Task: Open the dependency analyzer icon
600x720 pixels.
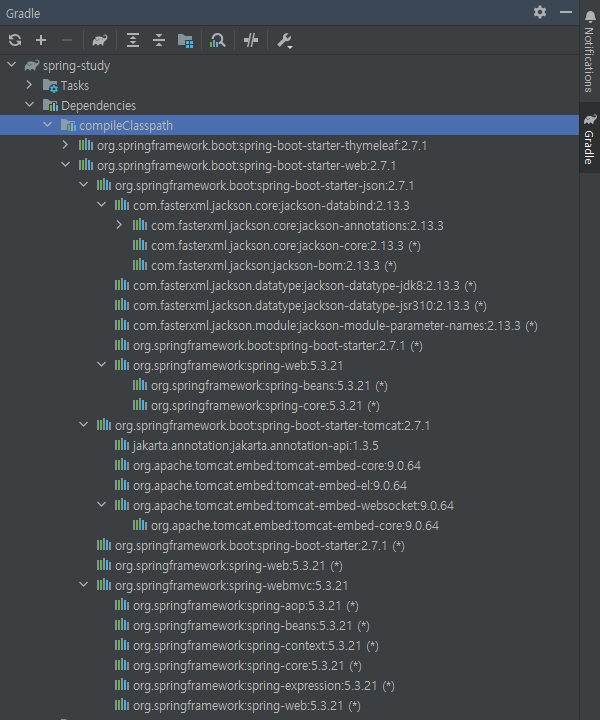Action: (217, 40)
